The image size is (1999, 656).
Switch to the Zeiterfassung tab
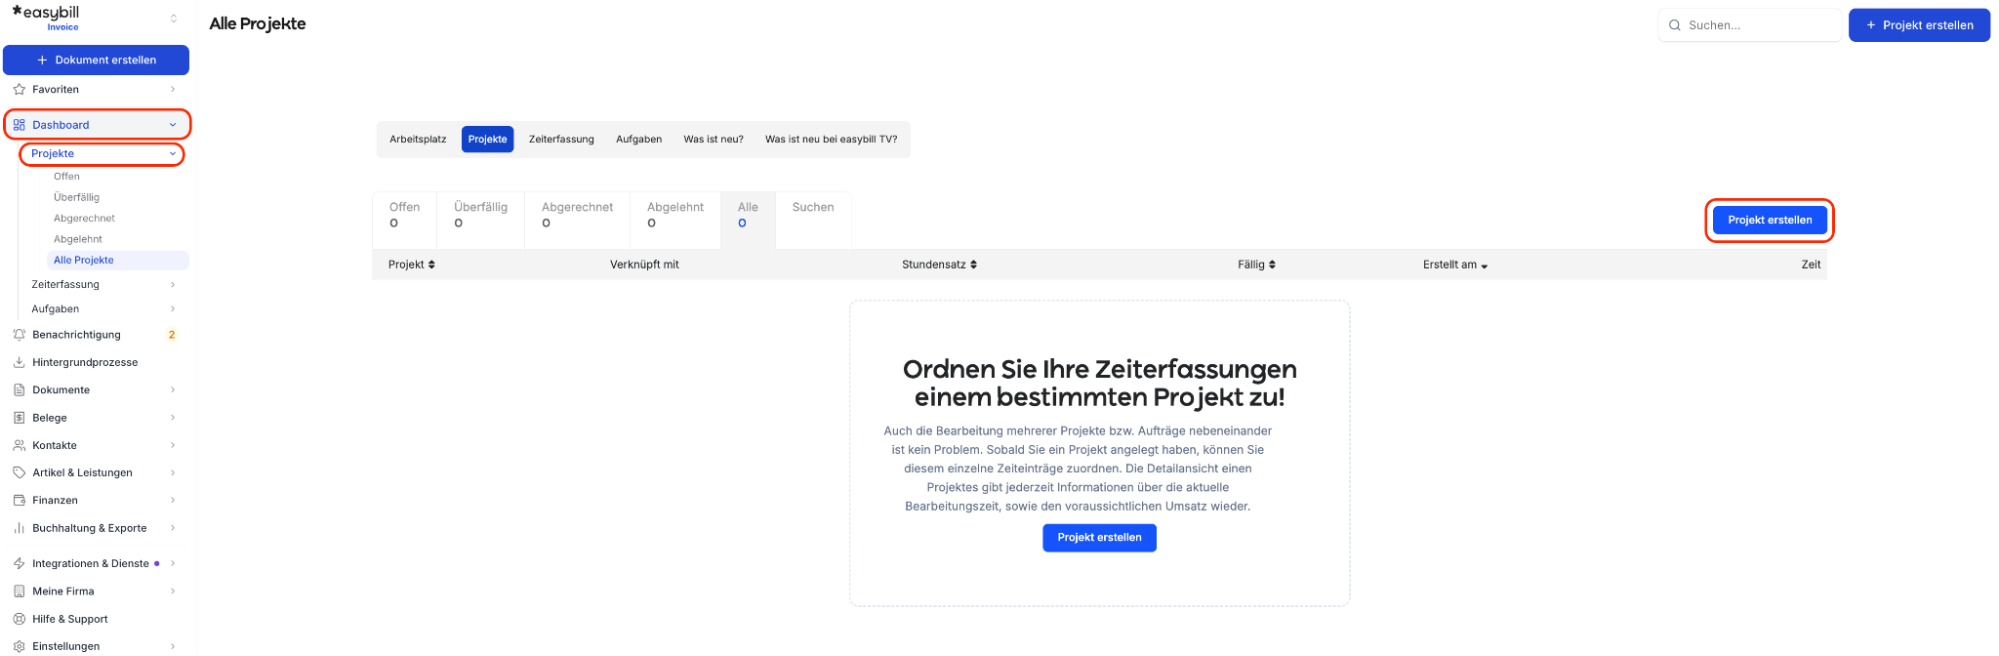[561, 139]
